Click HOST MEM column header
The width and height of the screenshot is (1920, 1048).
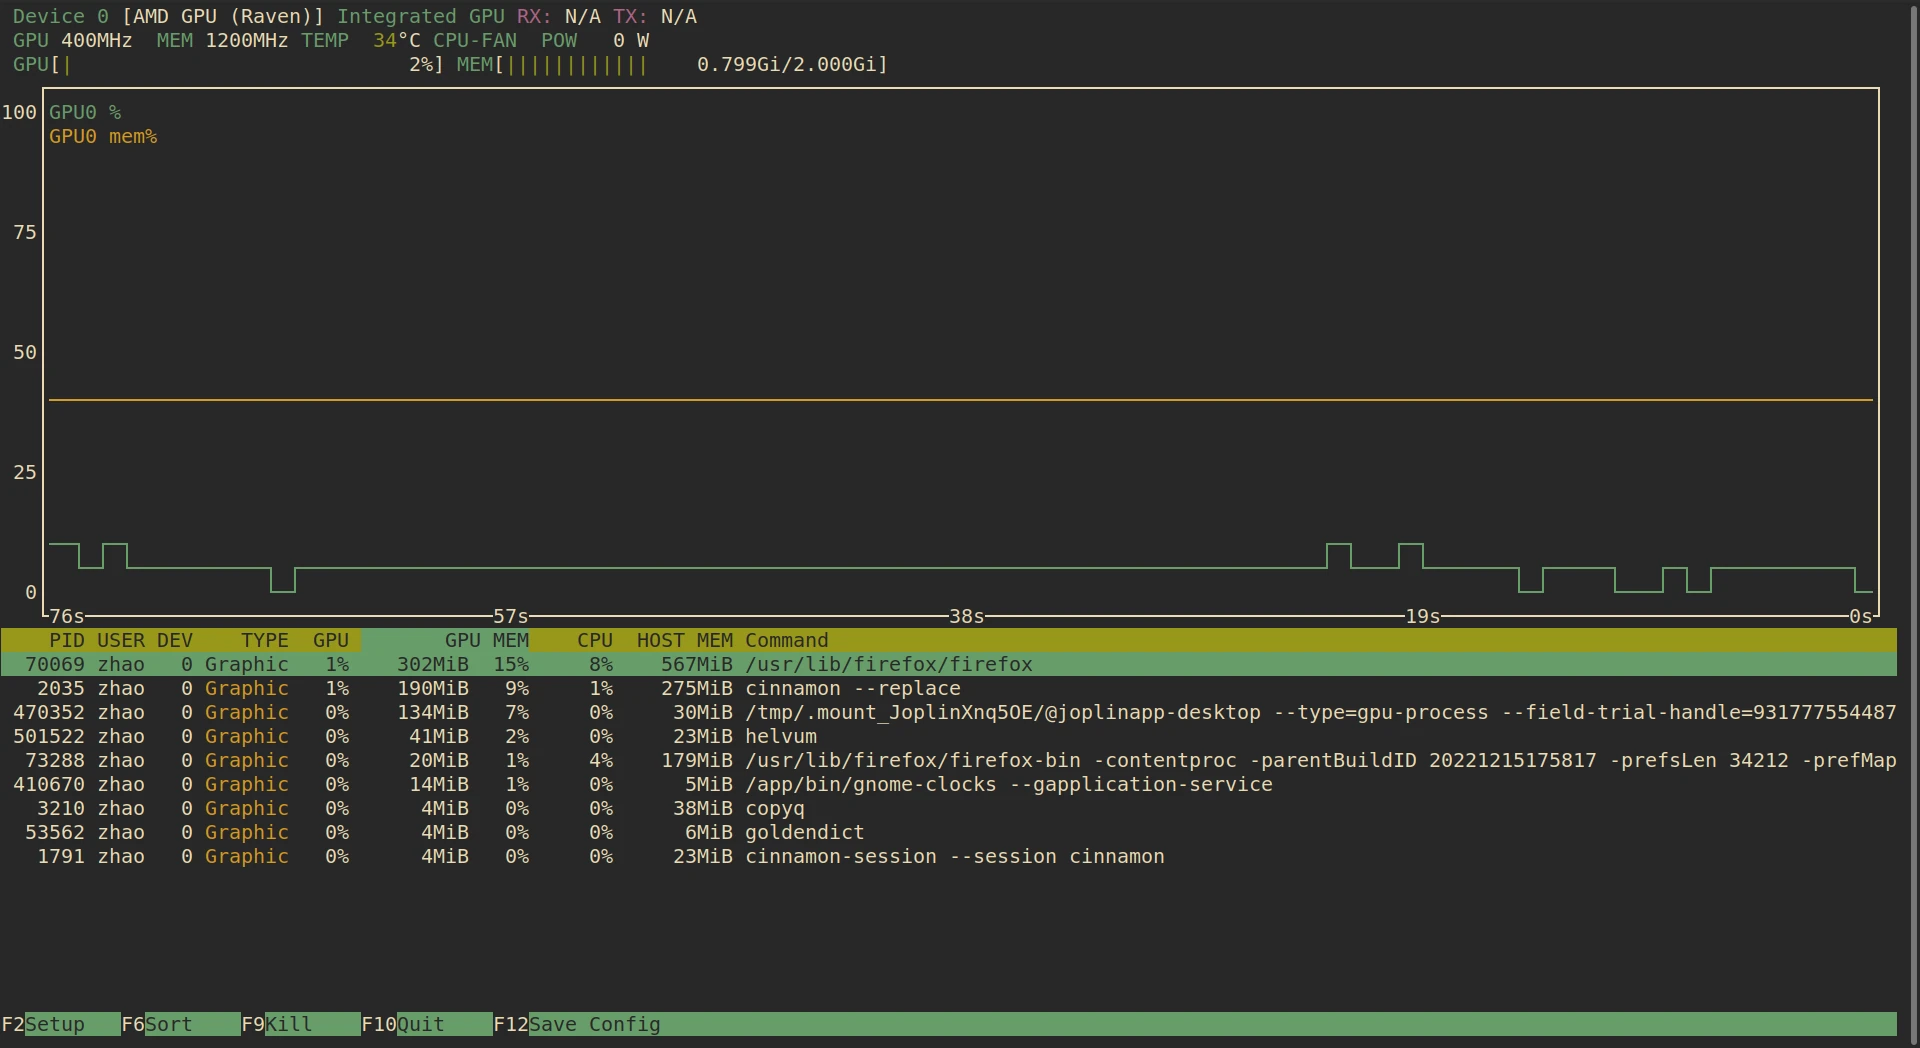[x=685, y=640]
